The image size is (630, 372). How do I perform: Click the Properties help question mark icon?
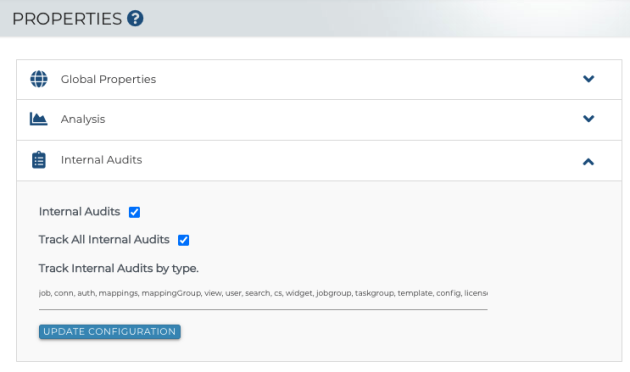click(x=135, y=18)
